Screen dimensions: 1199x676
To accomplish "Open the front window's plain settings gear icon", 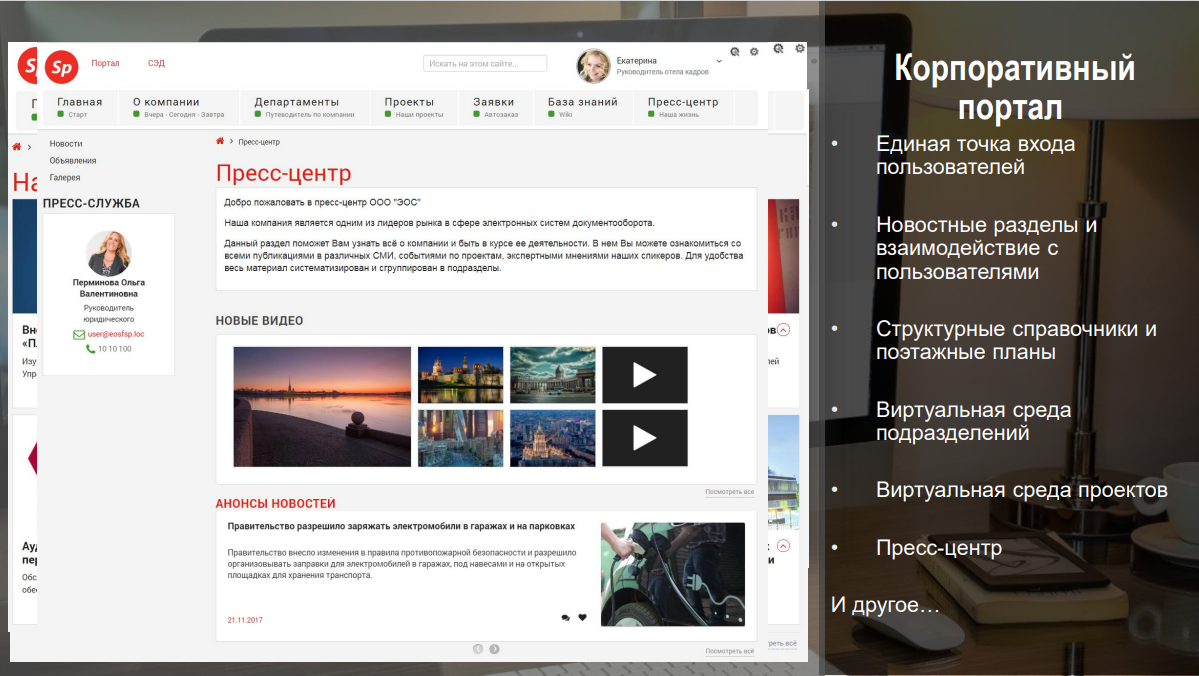I will click(x=754, y=52).
